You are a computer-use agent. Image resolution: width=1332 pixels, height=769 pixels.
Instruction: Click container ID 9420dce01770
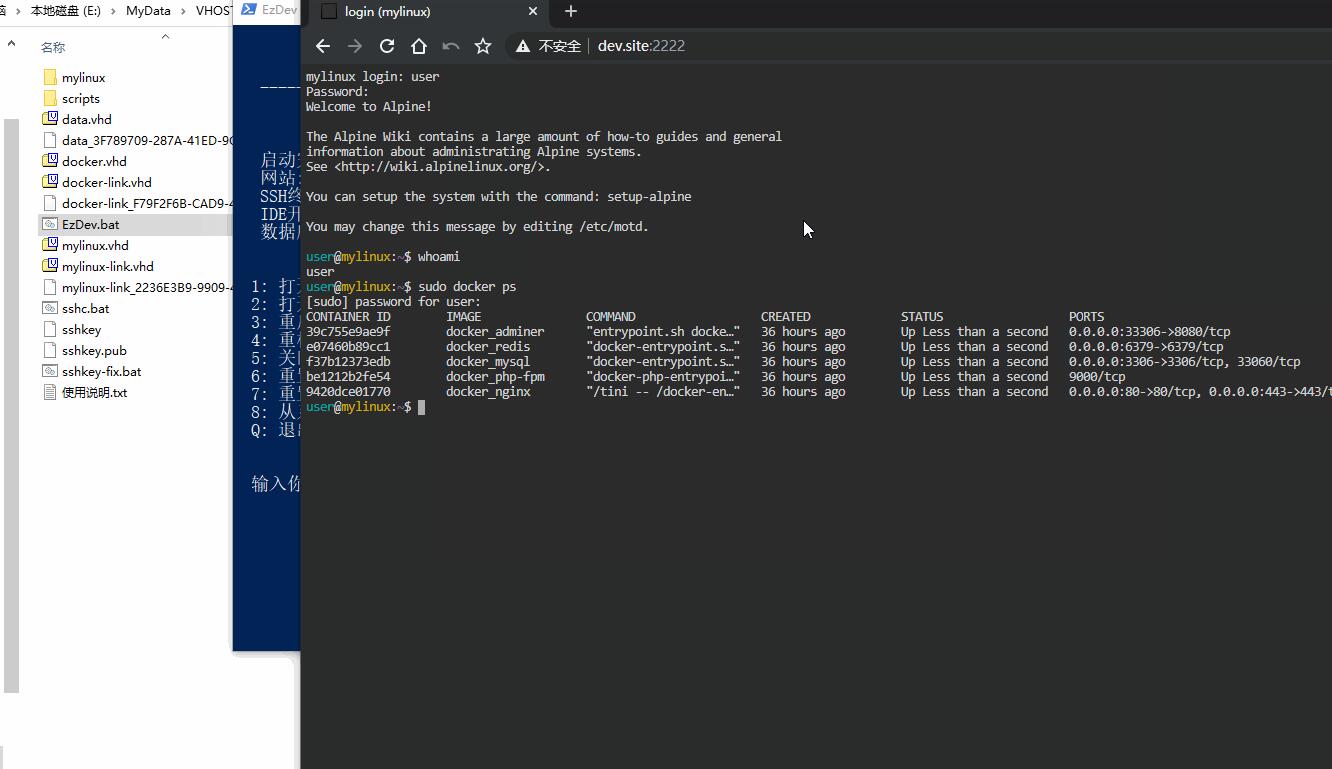(x=348, y=392)
